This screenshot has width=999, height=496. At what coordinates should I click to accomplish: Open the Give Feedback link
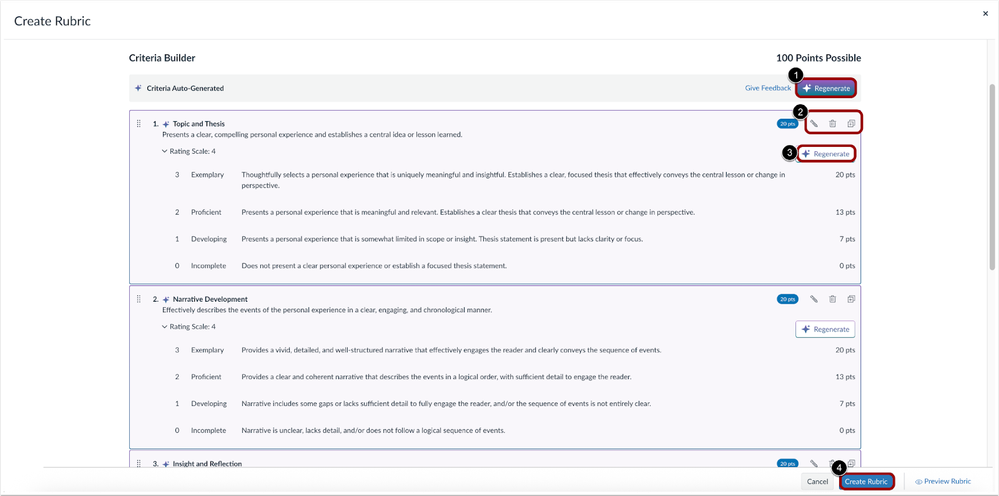(767, 88)
